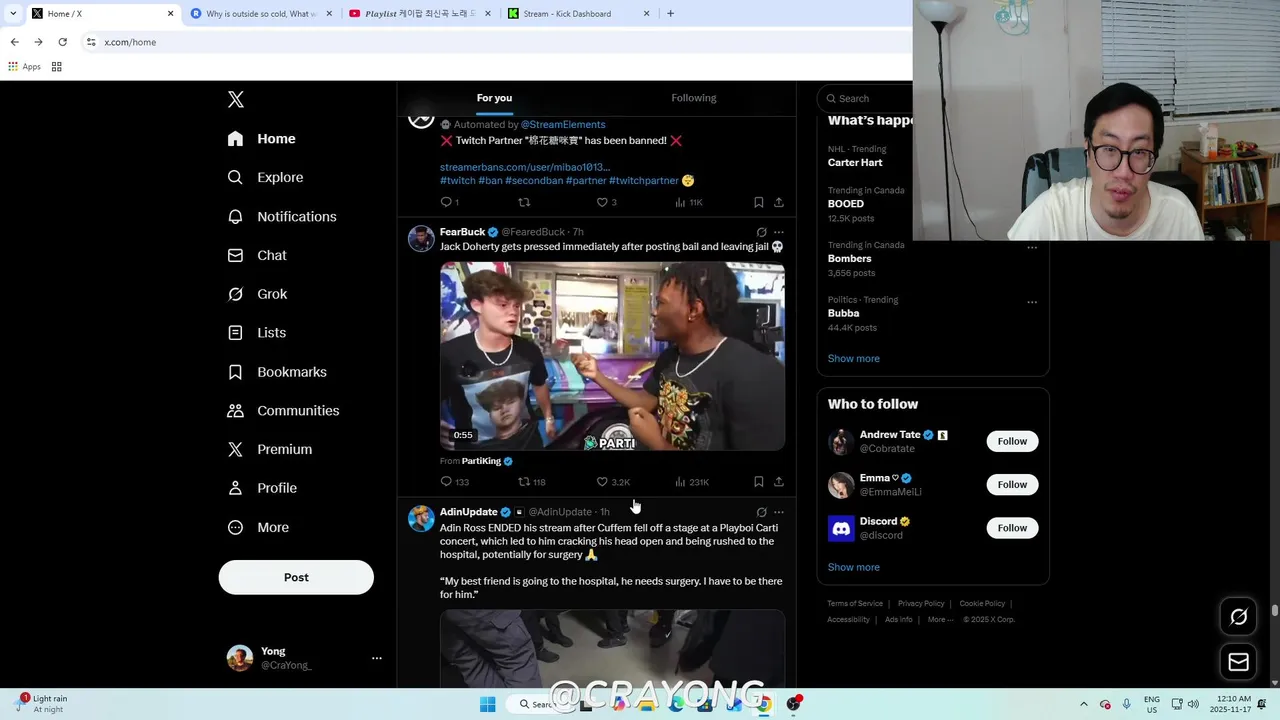1280x720 pixels.
Task: Click the Post button
Action: pyautogui.click(x=296, y=577)
